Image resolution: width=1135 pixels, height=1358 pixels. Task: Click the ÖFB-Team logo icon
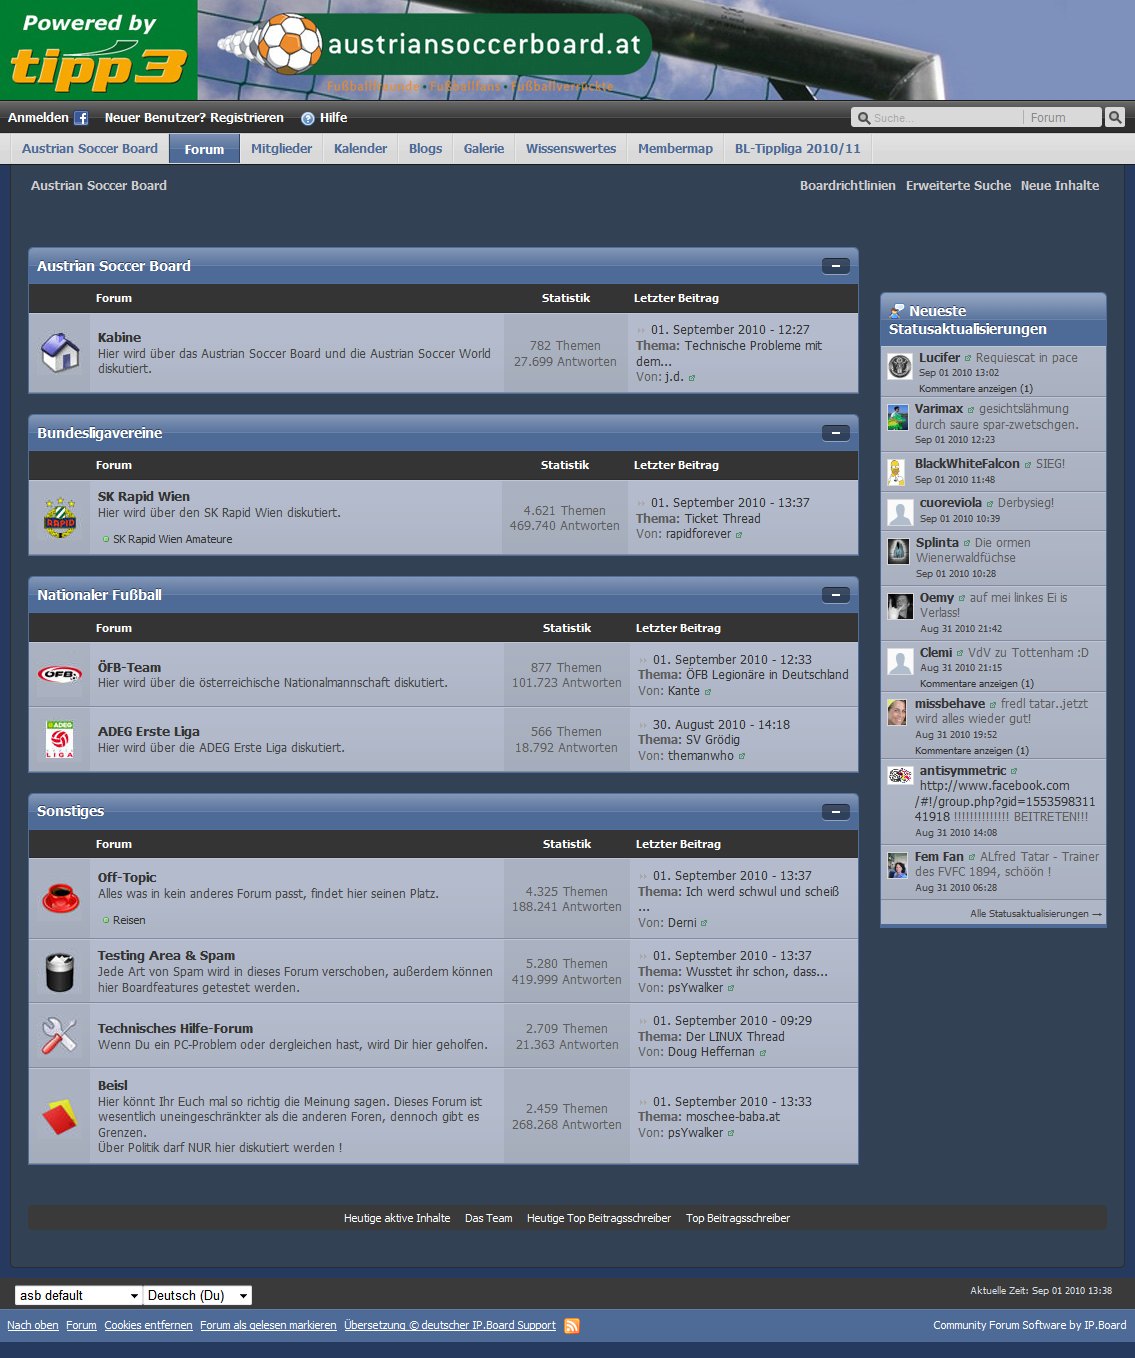coord(60,674)
